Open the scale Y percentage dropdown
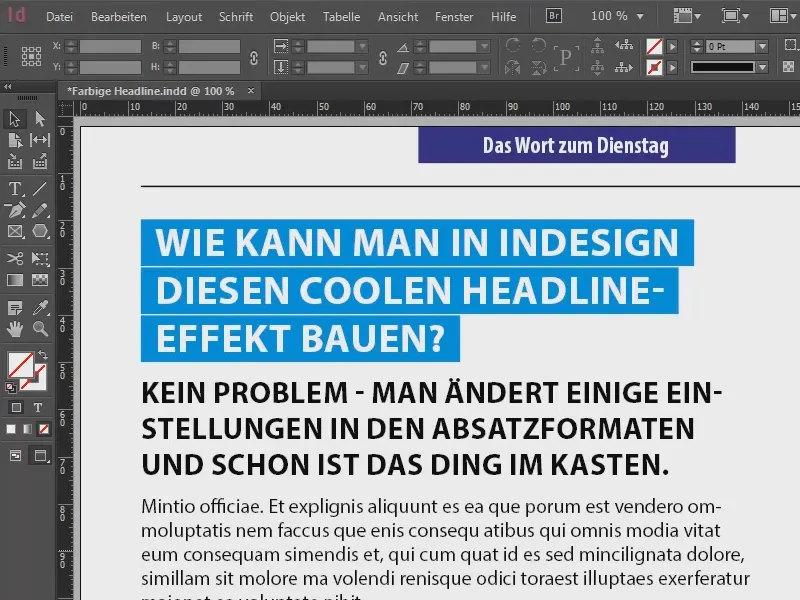This screenshot has width=800, height=600. click(x=362, y=67)
